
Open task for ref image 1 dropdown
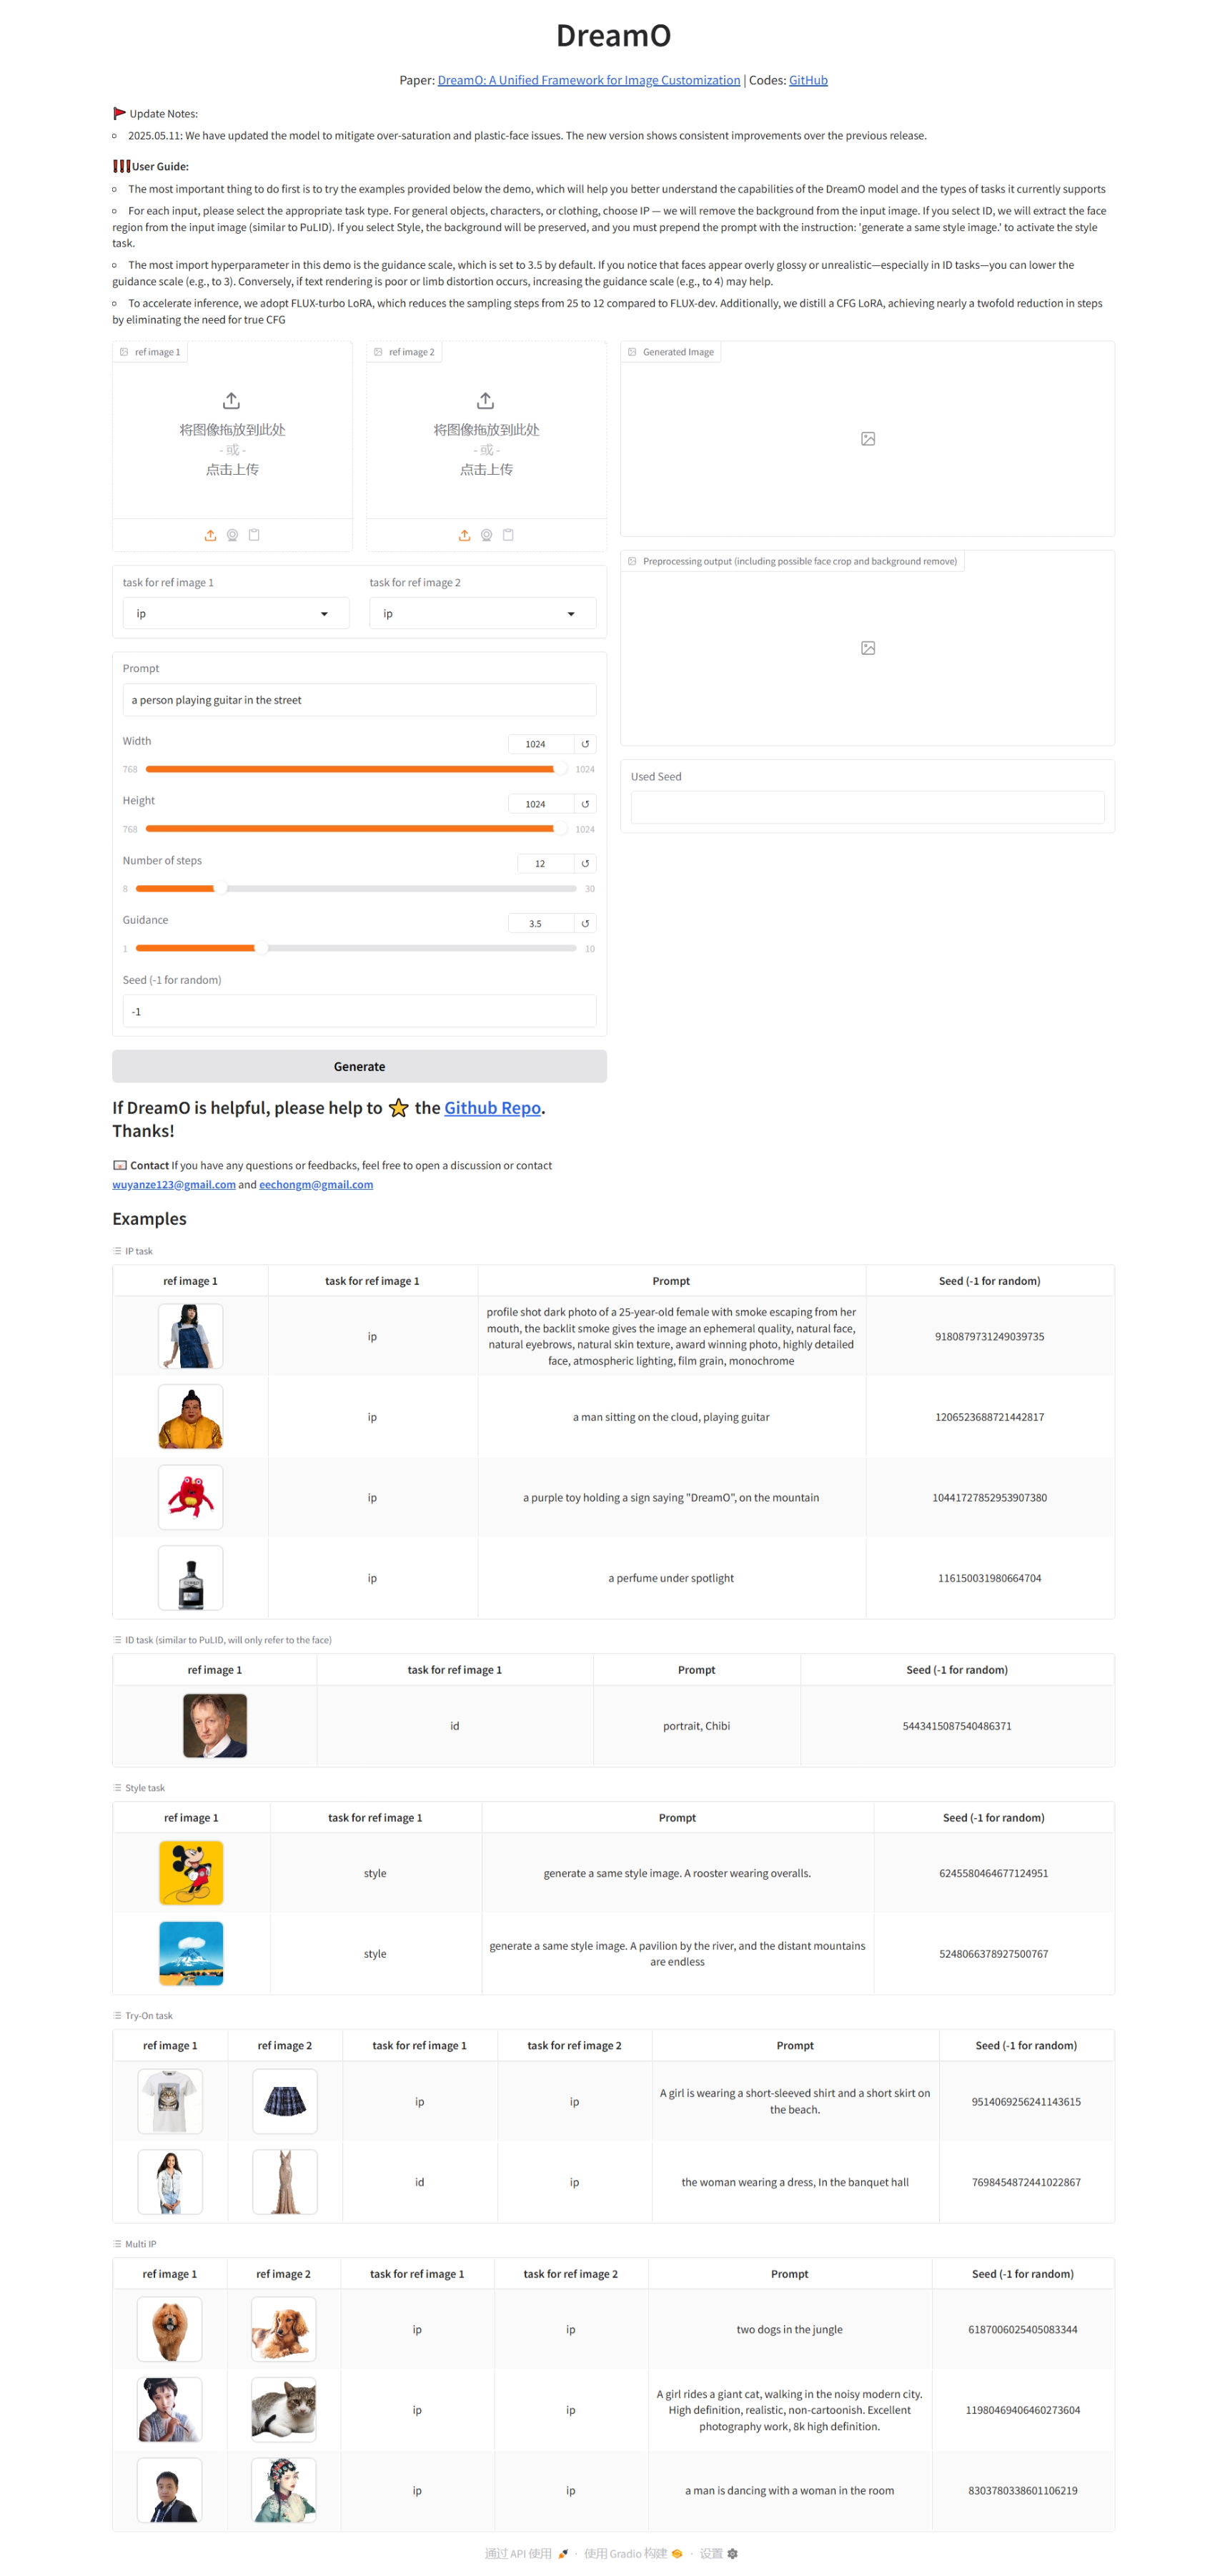[x=235, y=613]
